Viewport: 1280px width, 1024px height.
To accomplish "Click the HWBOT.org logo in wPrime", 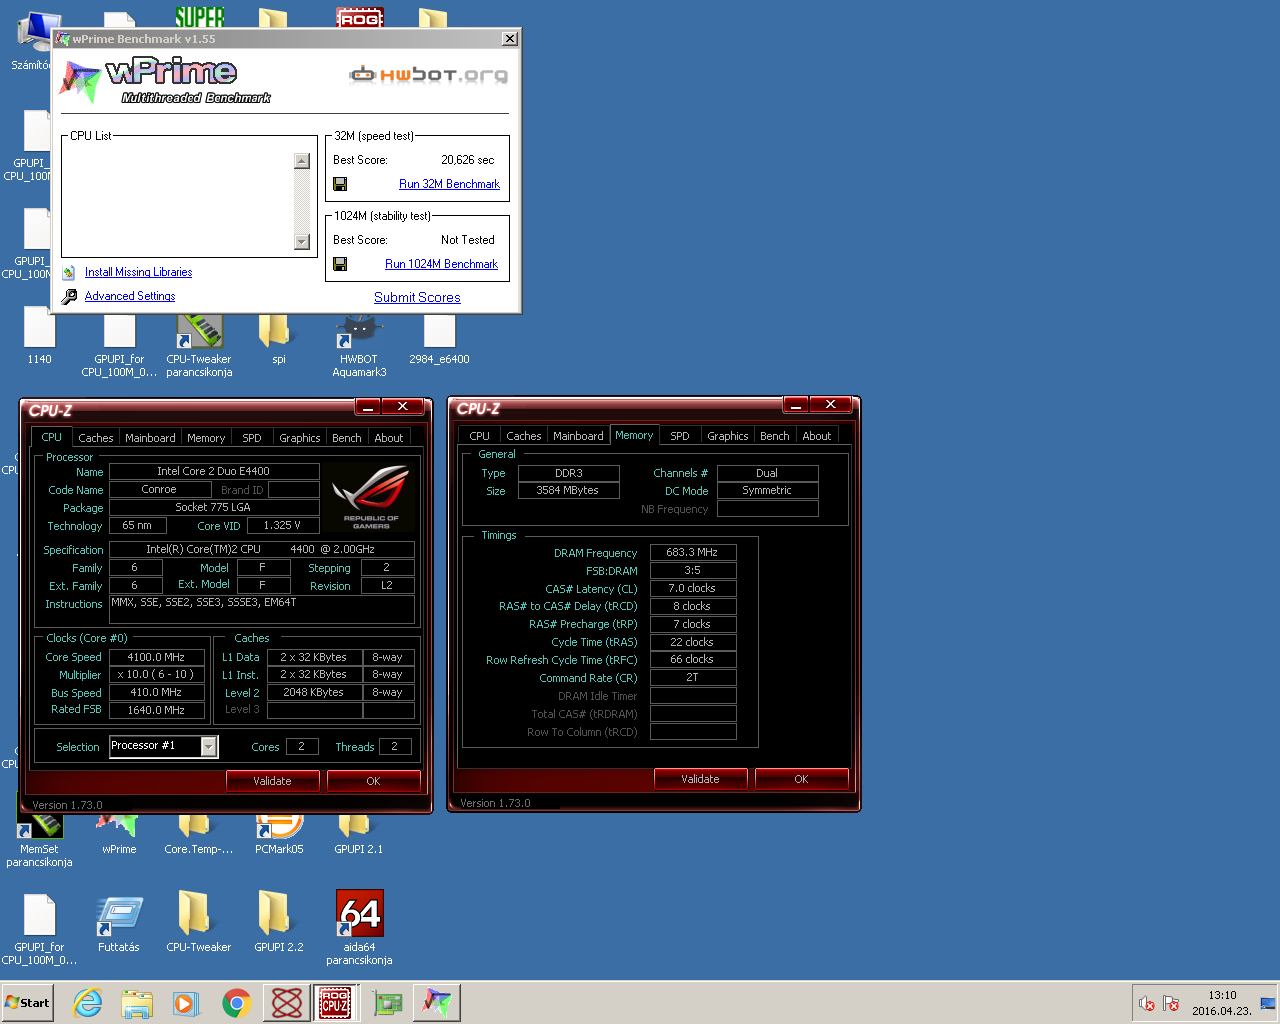I will (428, 74).
